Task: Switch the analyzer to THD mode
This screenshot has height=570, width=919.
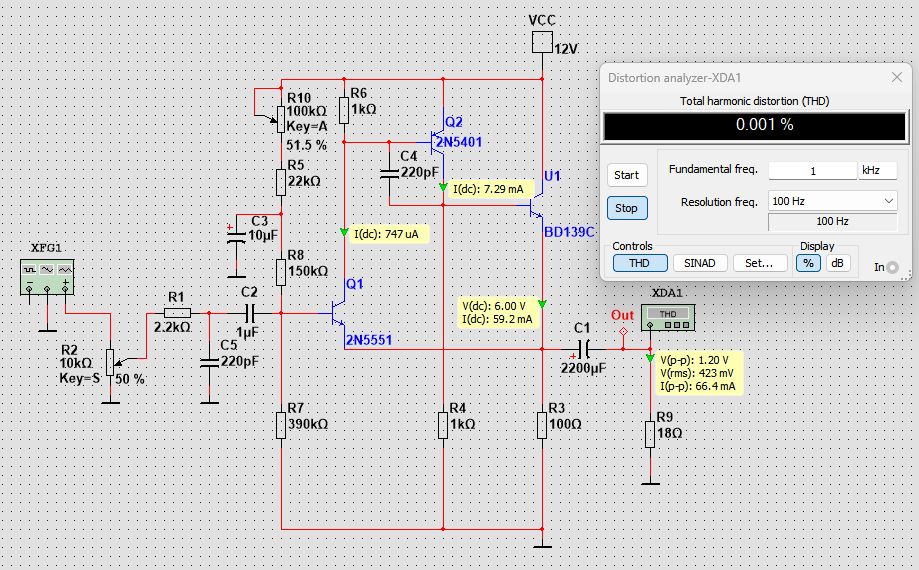Action: coord(640,263)
